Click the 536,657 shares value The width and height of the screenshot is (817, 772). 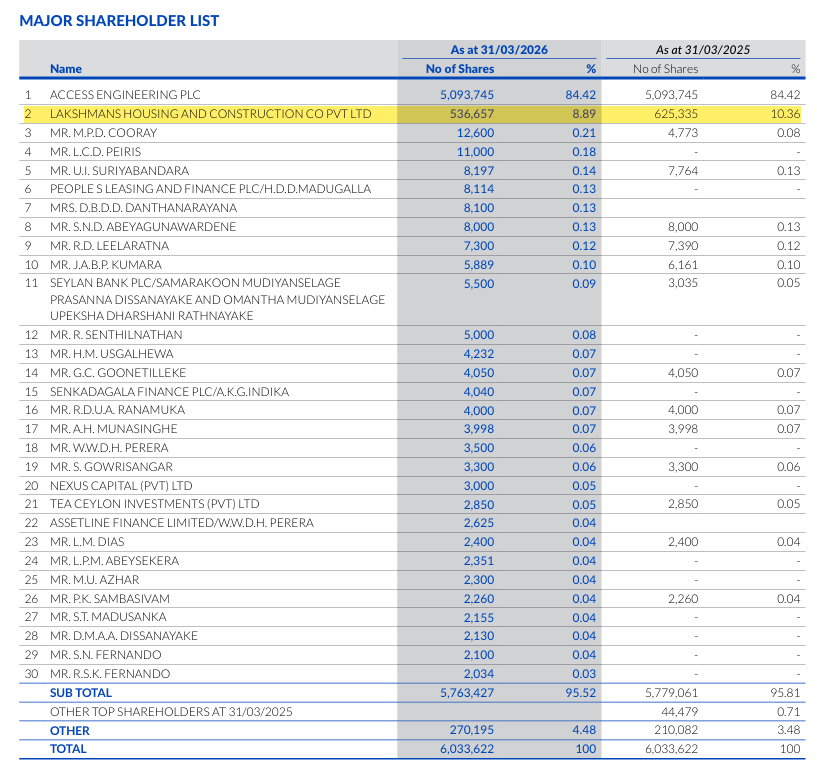[x=472, y=114]
